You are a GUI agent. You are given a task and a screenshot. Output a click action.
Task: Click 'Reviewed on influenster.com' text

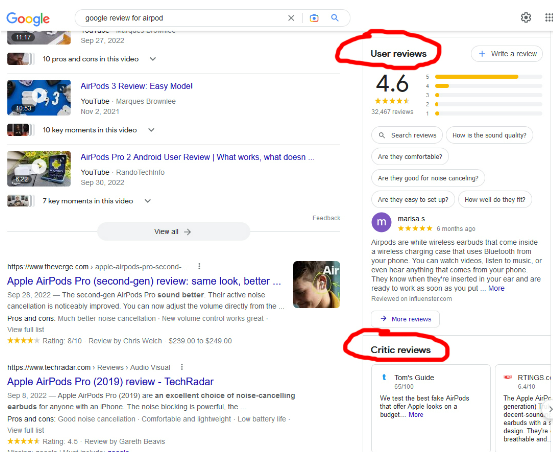(x=412, y=299)
